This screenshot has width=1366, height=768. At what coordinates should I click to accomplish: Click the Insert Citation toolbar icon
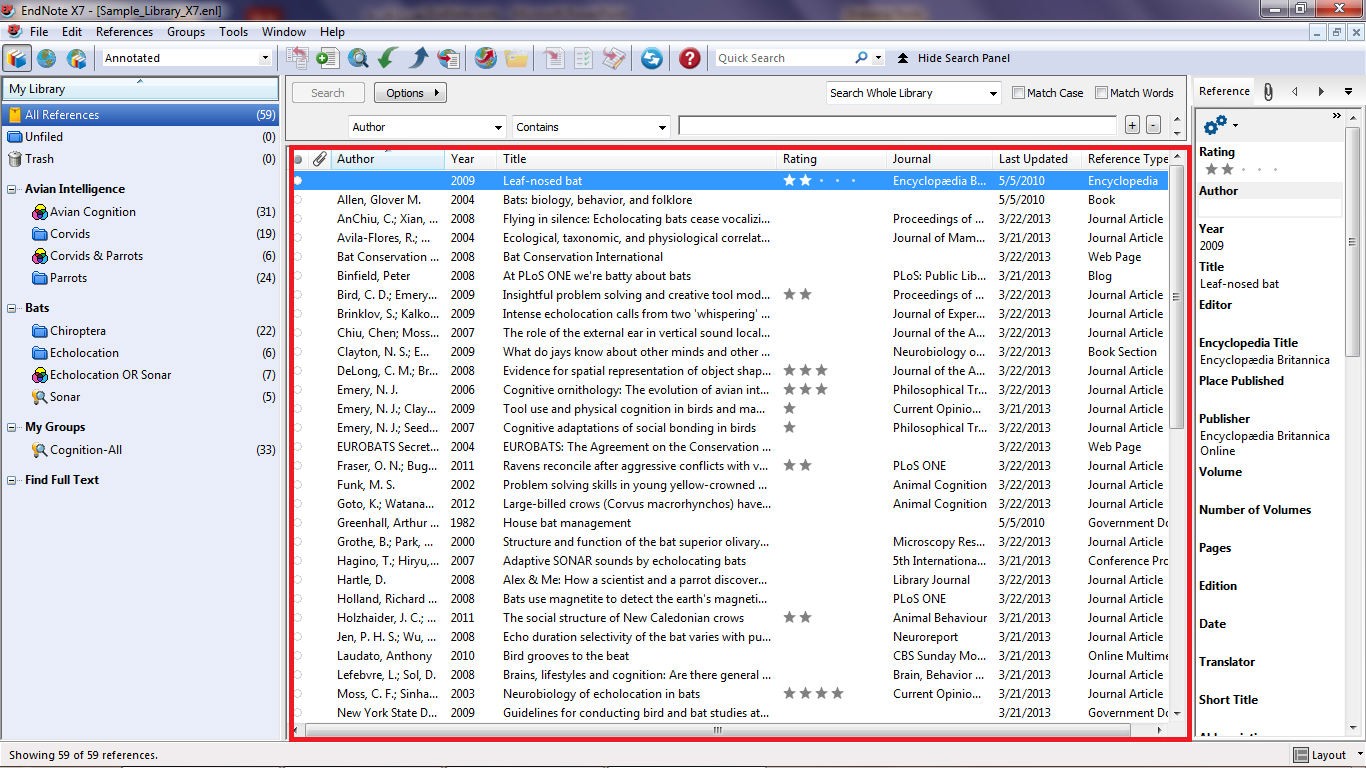coord(553,58)
